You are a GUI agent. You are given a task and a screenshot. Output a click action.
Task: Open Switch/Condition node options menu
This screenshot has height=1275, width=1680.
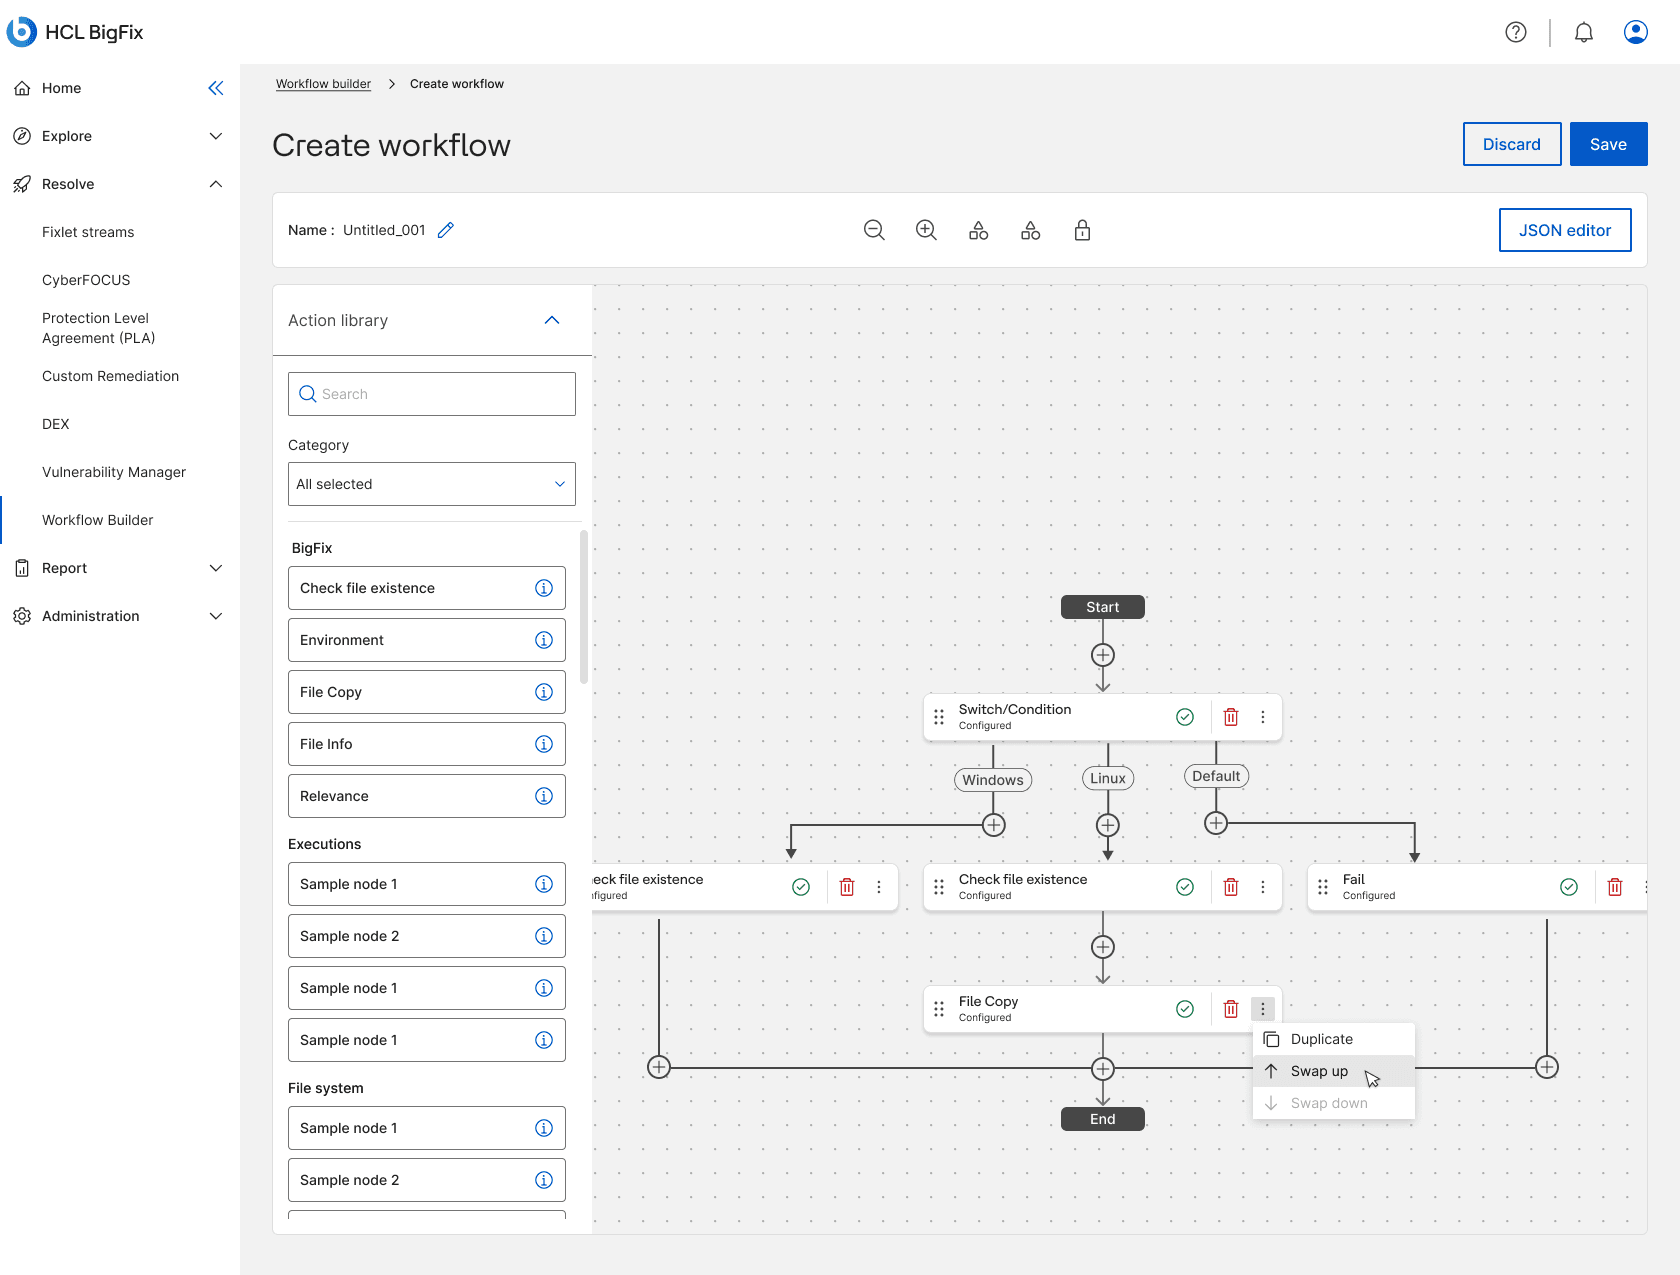click(x=1263, y=717)
